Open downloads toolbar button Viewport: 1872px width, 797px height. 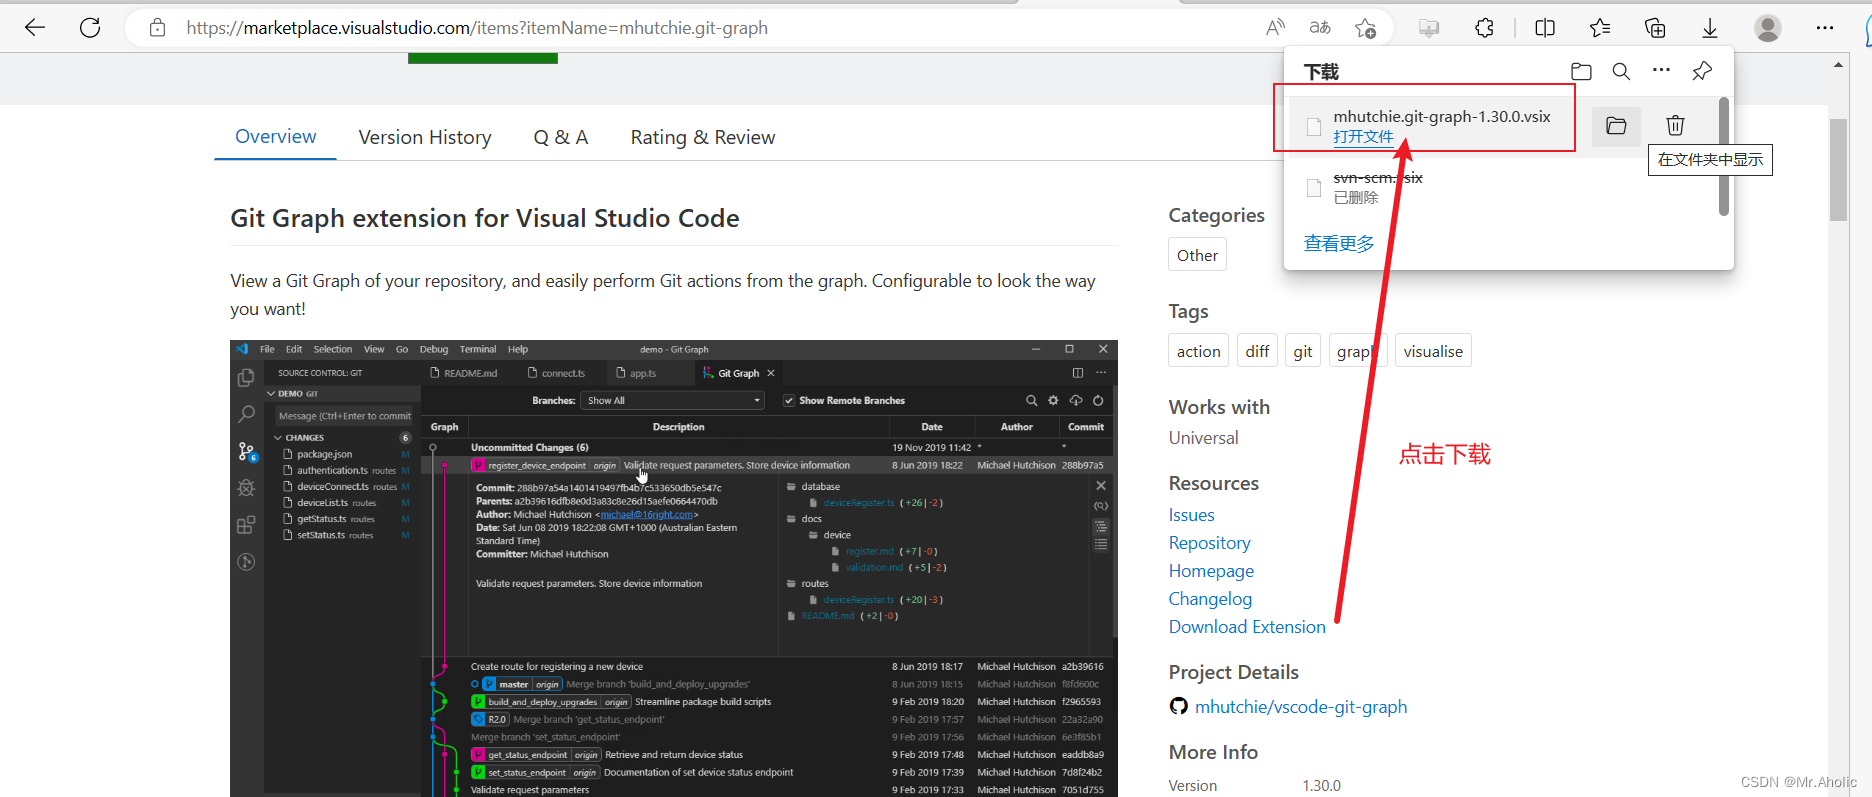click(x=1710, y=28)
